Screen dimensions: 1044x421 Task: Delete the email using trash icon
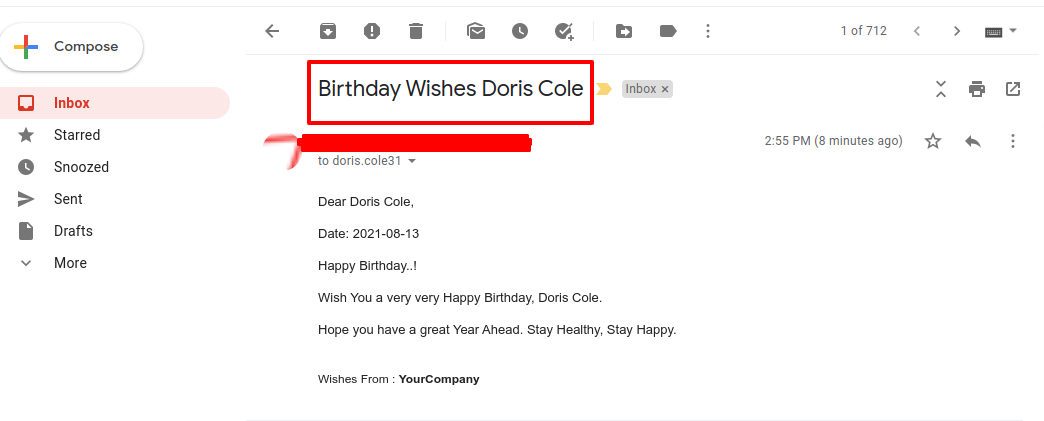point(415,31)
